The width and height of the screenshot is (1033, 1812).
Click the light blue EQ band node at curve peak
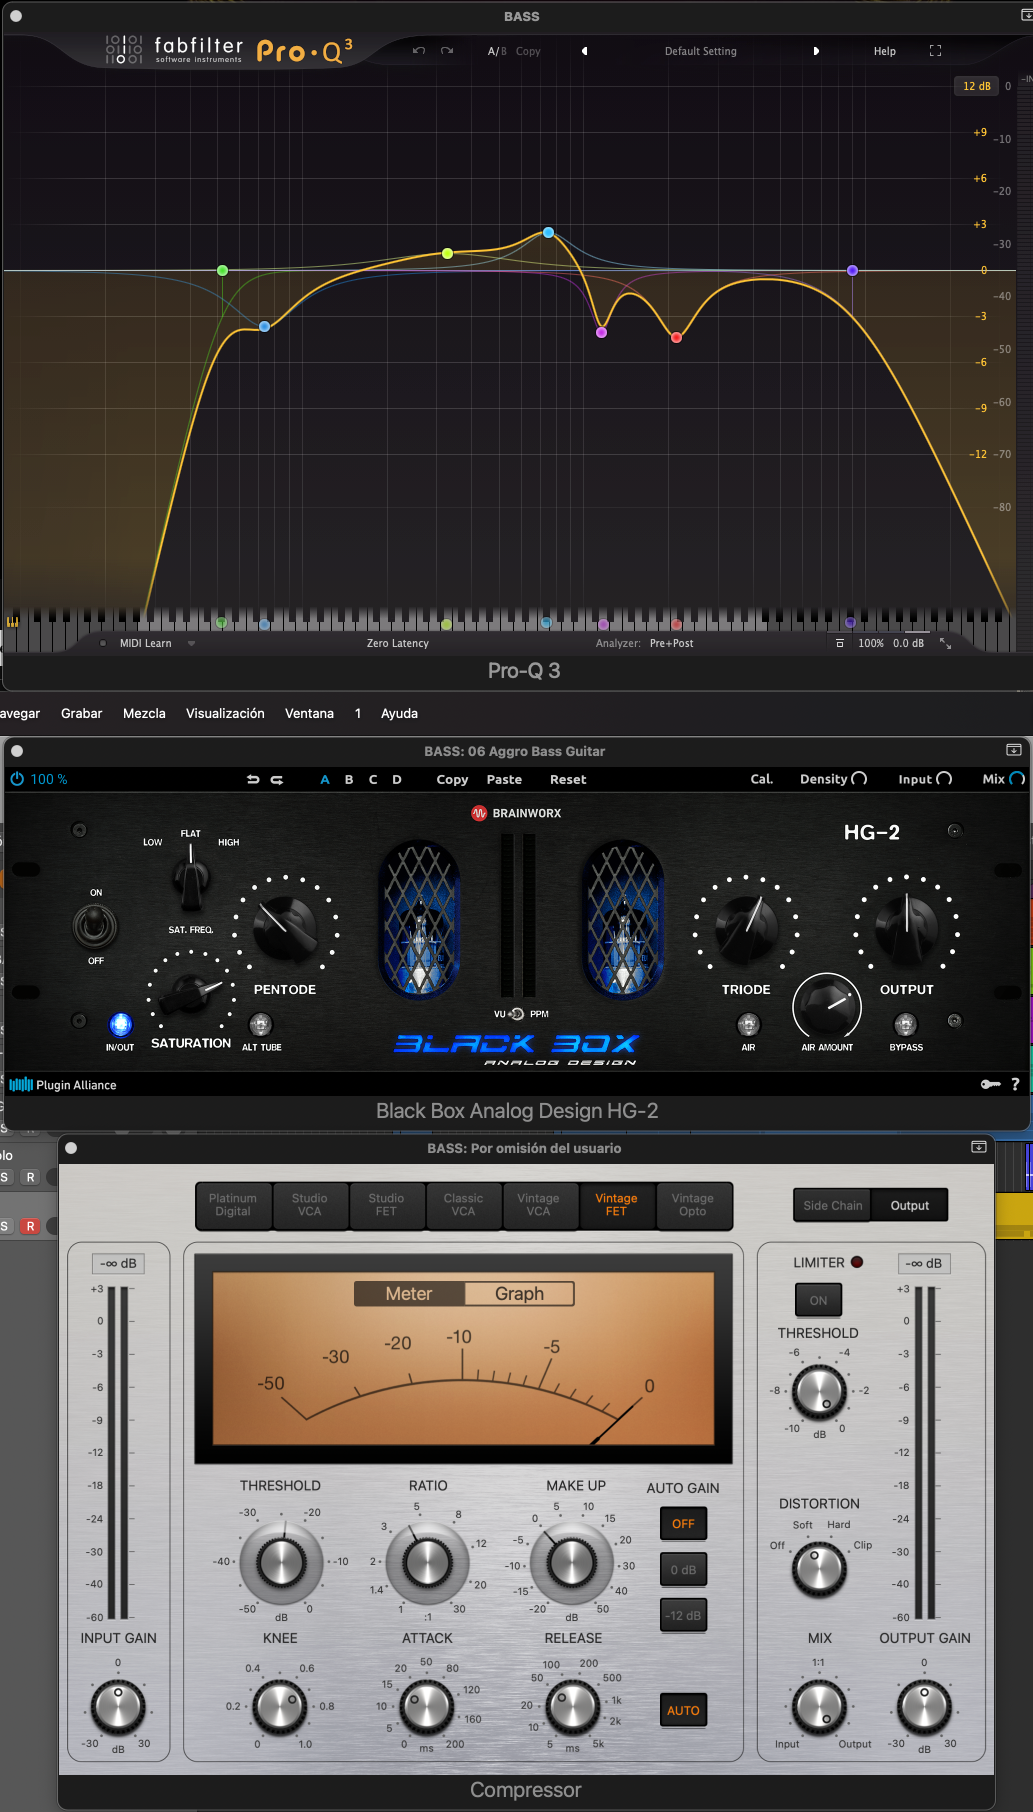548,232
